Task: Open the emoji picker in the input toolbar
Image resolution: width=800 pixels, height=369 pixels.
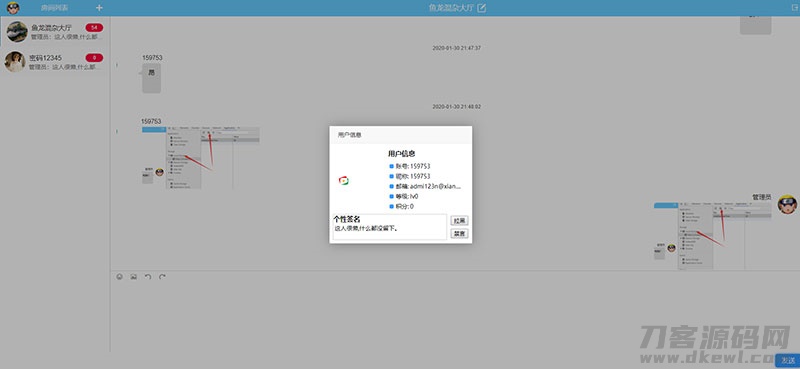Action: 119,277
